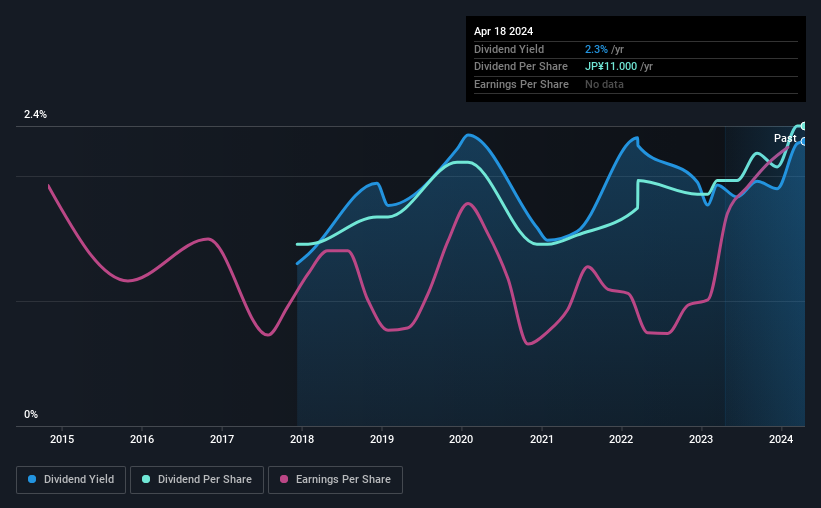This screenshot has width=821, height=508.
Task: Click the 2016 x-axis label
Action: click(142, 439)
